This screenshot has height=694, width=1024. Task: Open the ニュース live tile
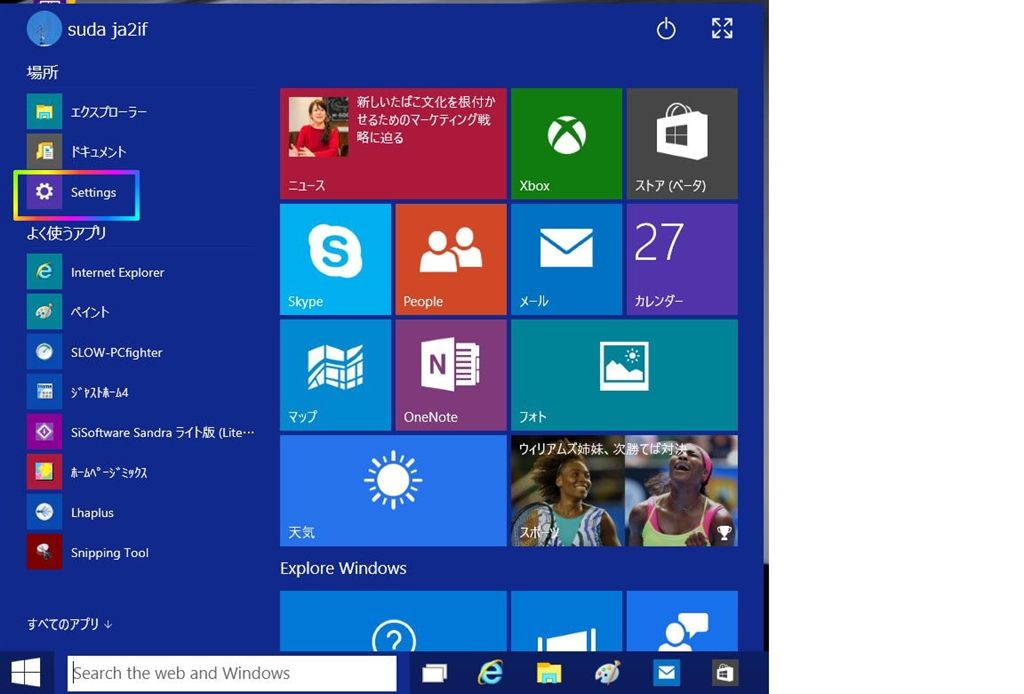tap(393, 144)
